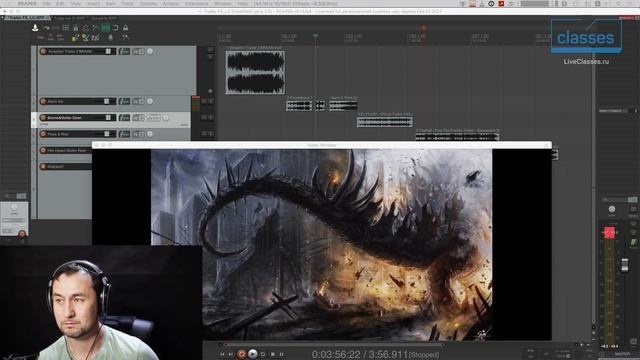Open FX chain of the selected Booms track
Screen dimensions: 640x360
point(124,118)
